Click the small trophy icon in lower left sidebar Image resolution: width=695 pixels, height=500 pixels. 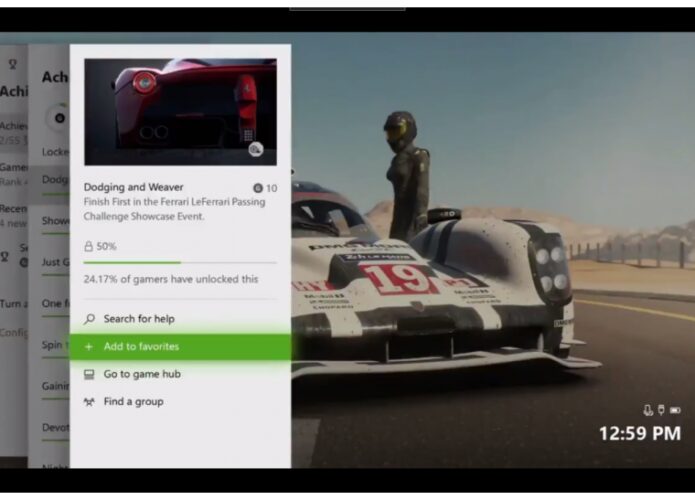point(5,256)
